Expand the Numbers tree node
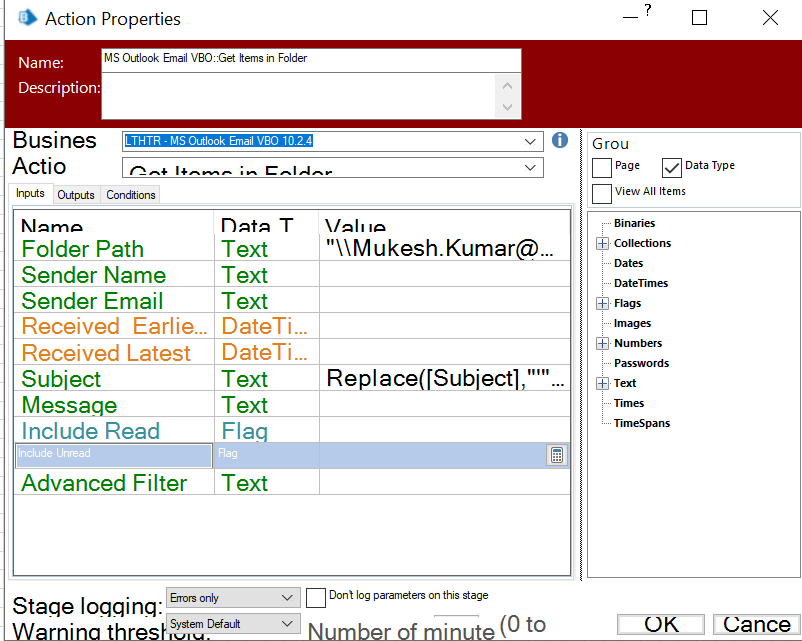The image size is (802, 641). (x=602, y=344)
